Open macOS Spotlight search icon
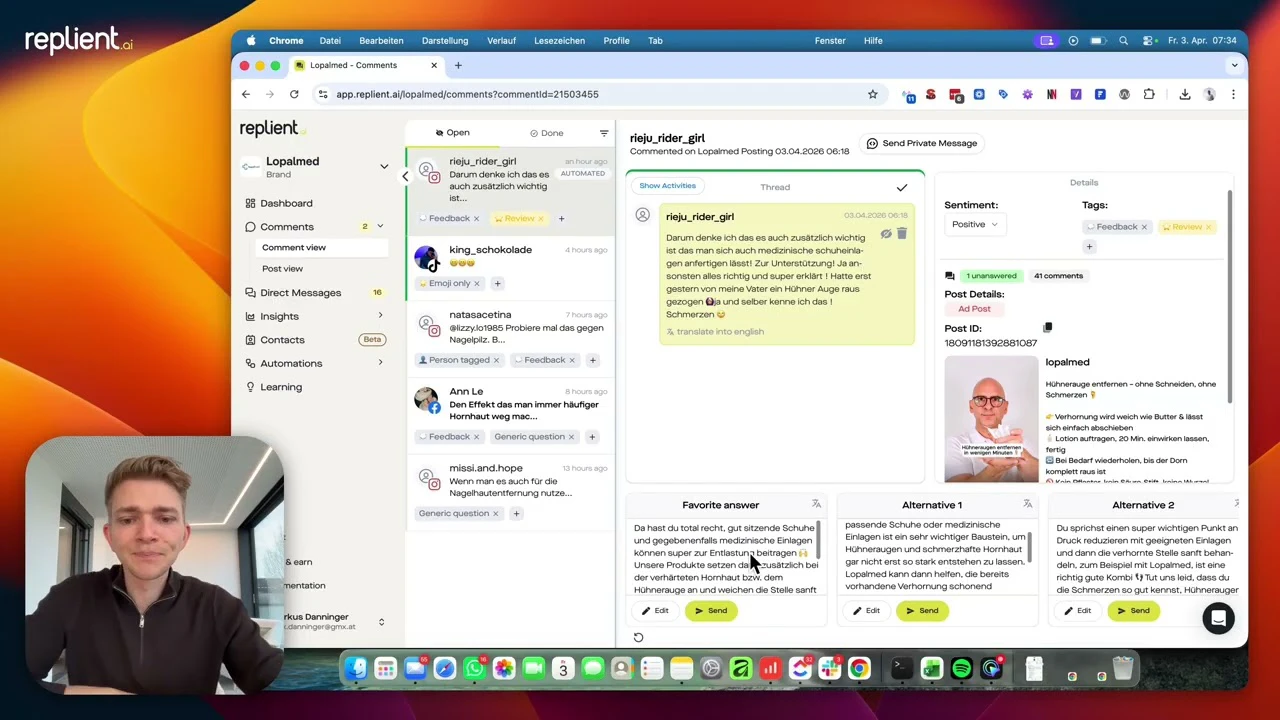The height and width of the screenshot is (720, 1280). pos(1124,41)
